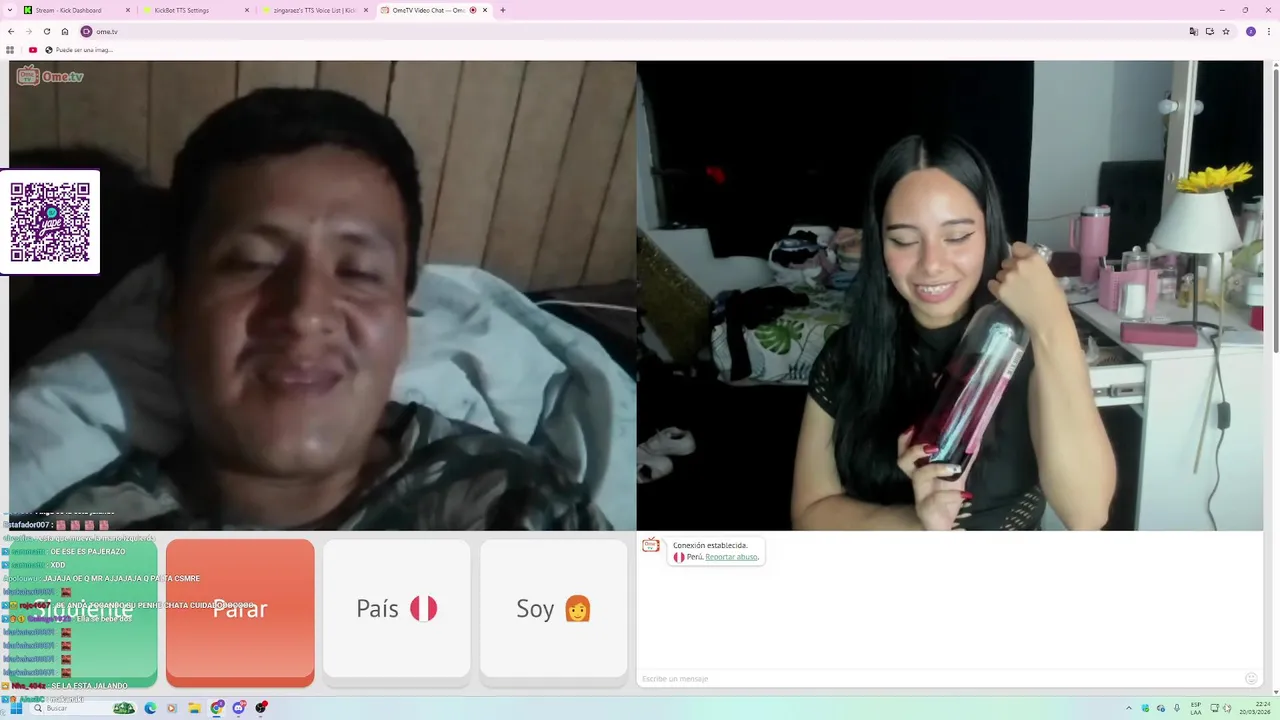Switch to the KickBot TTS Settings tab
Viewport: 1280px width, 720px height.
pyautogui.click(x=196, y=10)
